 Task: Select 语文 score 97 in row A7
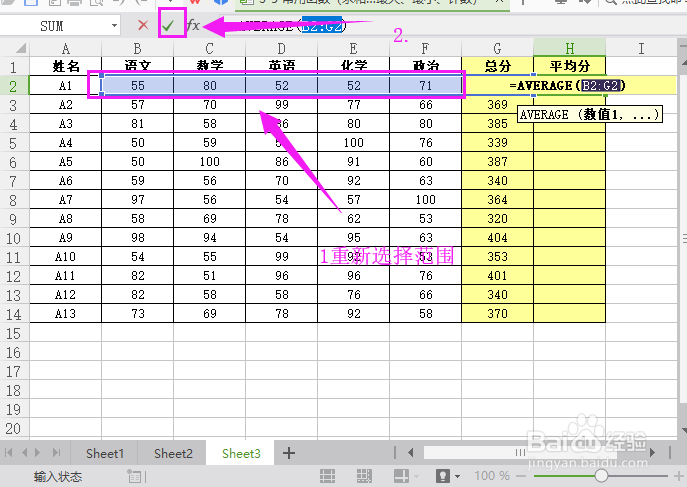click(x=137, y=200)
